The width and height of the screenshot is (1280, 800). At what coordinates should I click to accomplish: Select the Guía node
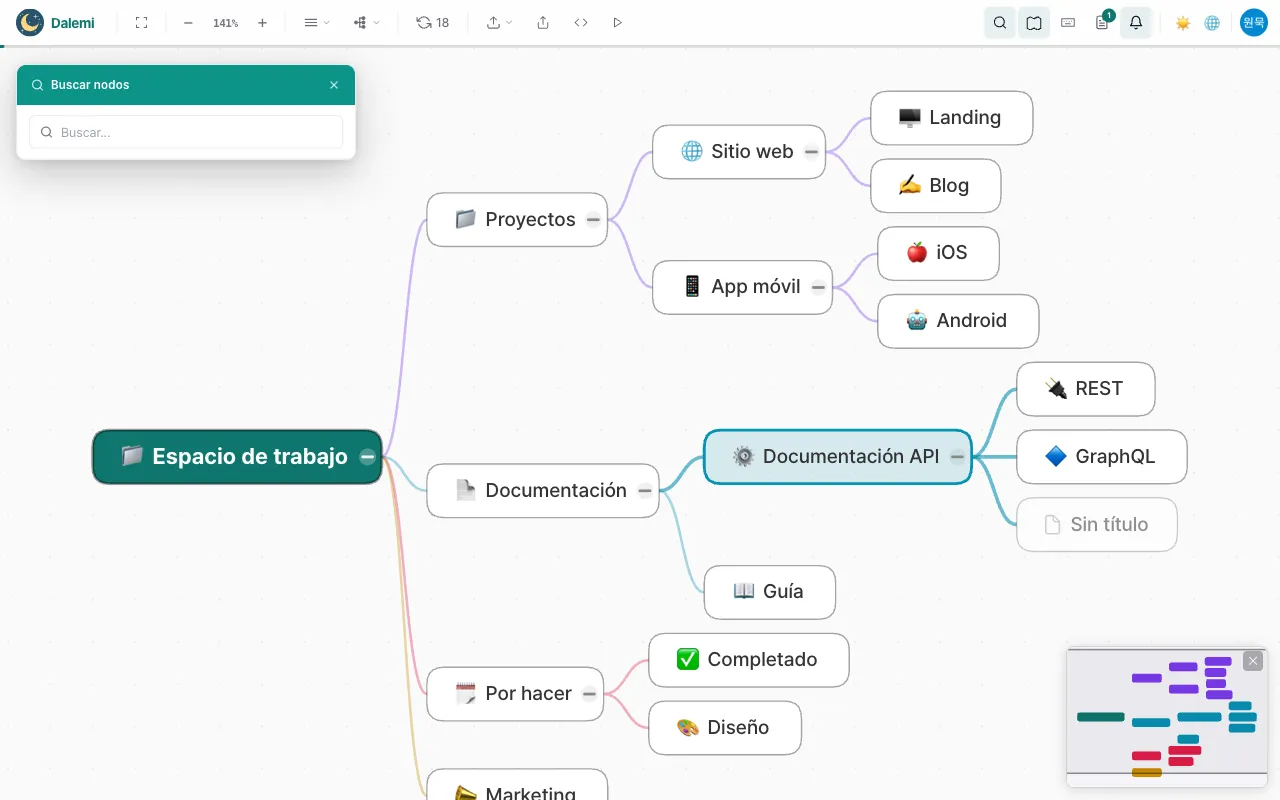pyautogui.click(x=769, y=592)
